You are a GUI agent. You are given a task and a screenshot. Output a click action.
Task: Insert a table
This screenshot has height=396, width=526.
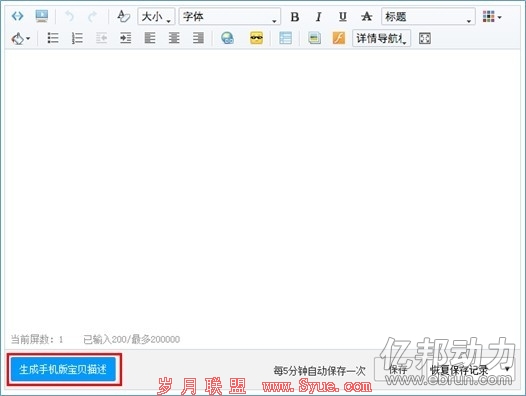(x=285, y=38)
